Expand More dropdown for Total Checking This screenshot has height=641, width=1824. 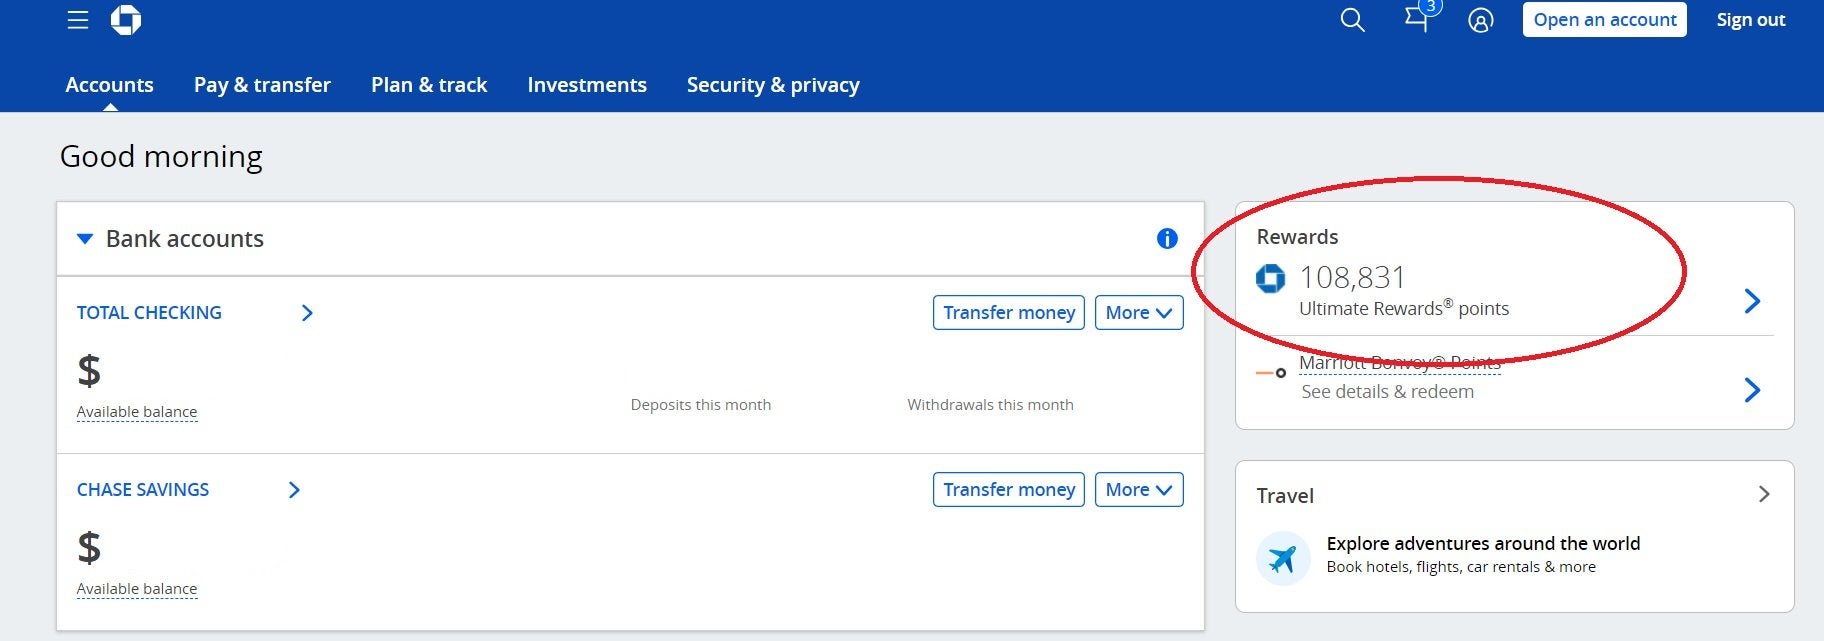click(1138, 313)
